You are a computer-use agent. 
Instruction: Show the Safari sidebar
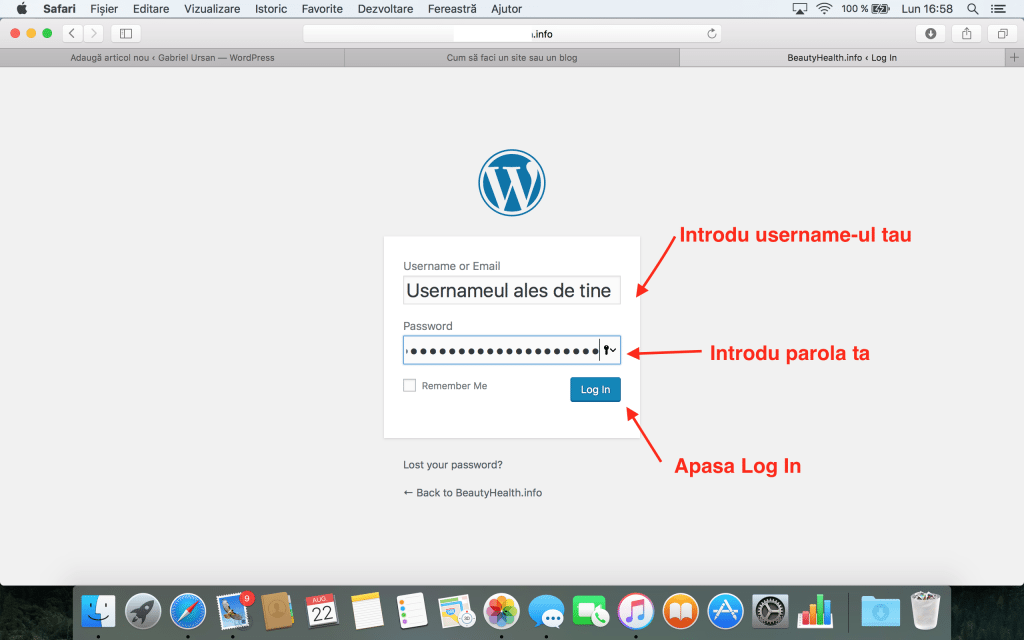click(x=126, y=33)
